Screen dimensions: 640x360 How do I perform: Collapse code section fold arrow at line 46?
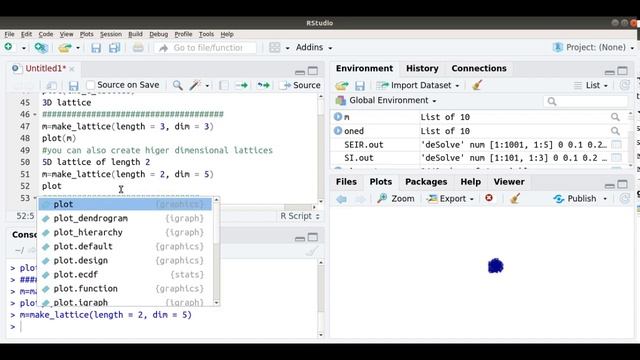[35, 115]
